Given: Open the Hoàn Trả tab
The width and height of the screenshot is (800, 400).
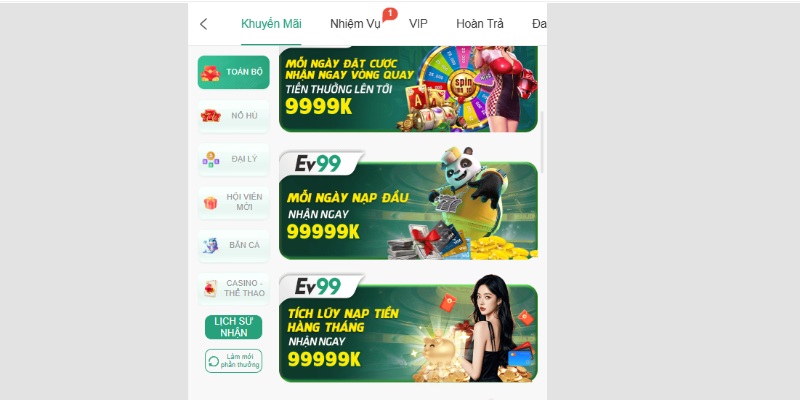Looking at the screenshot, I should click(x=480, y=24).
